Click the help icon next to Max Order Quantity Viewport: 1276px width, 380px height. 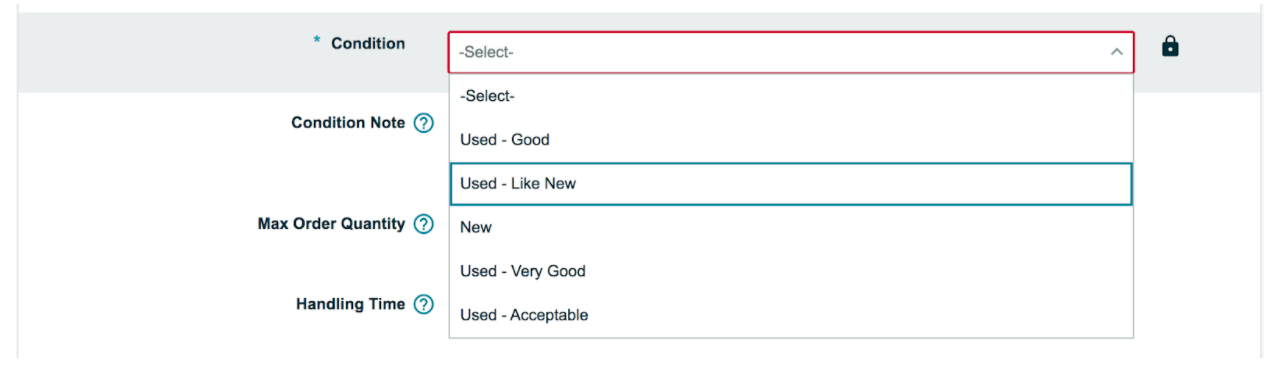click(x=424, y=224)
